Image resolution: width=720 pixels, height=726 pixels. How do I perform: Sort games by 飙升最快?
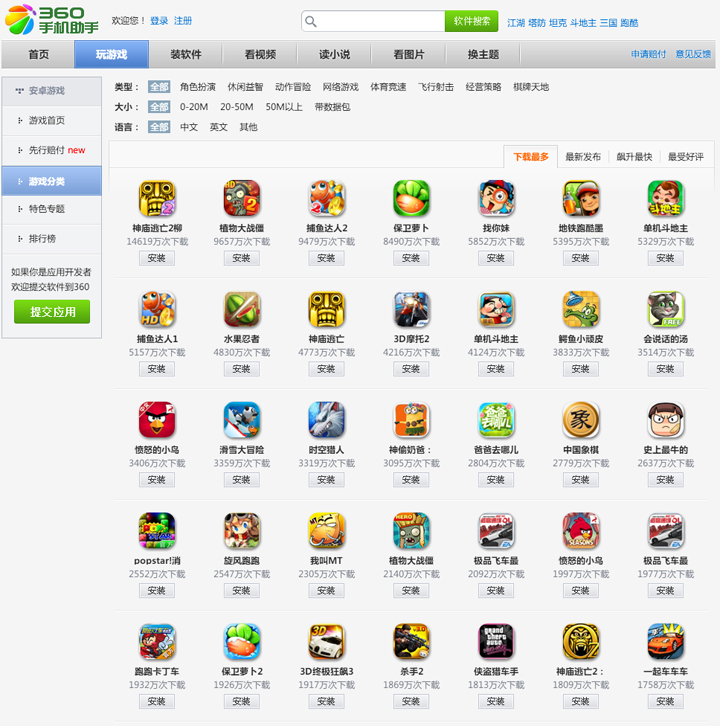tap(634, 157)
